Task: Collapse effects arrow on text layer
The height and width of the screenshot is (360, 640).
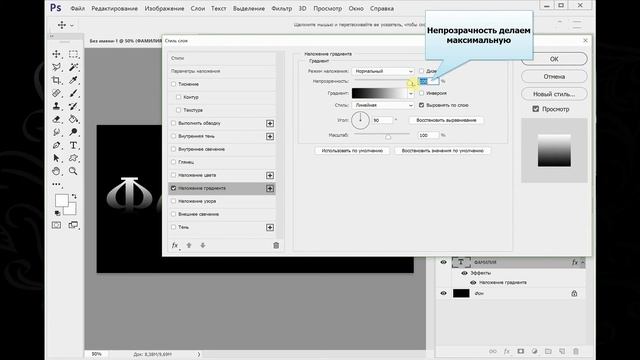Action: click(582, 262)
